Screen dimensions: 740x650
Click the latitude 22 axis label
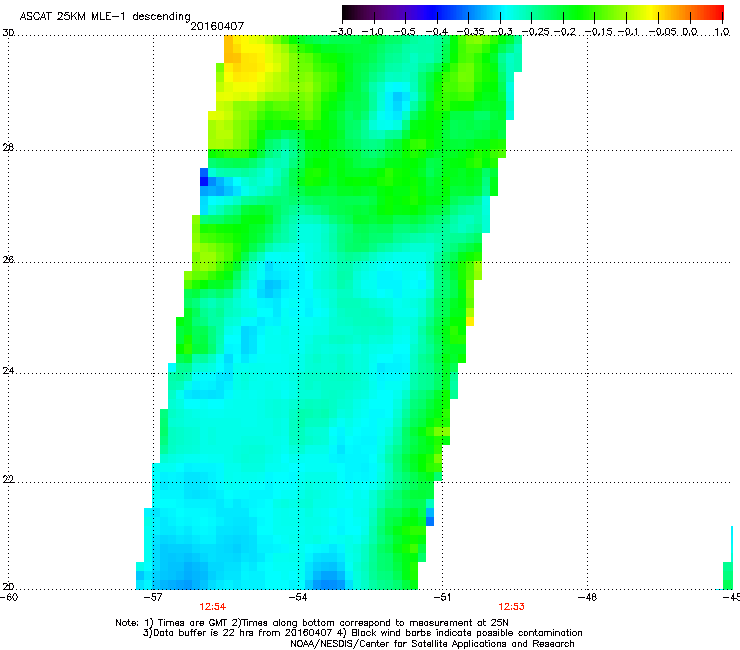coord(8,480)
